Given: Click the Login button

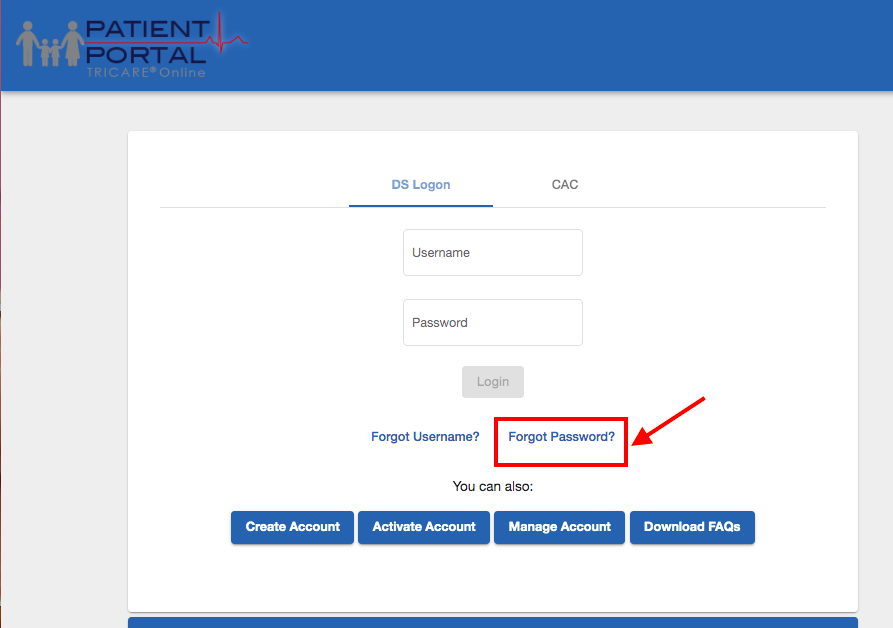Looking at the screenshot, I should [492, 381].
